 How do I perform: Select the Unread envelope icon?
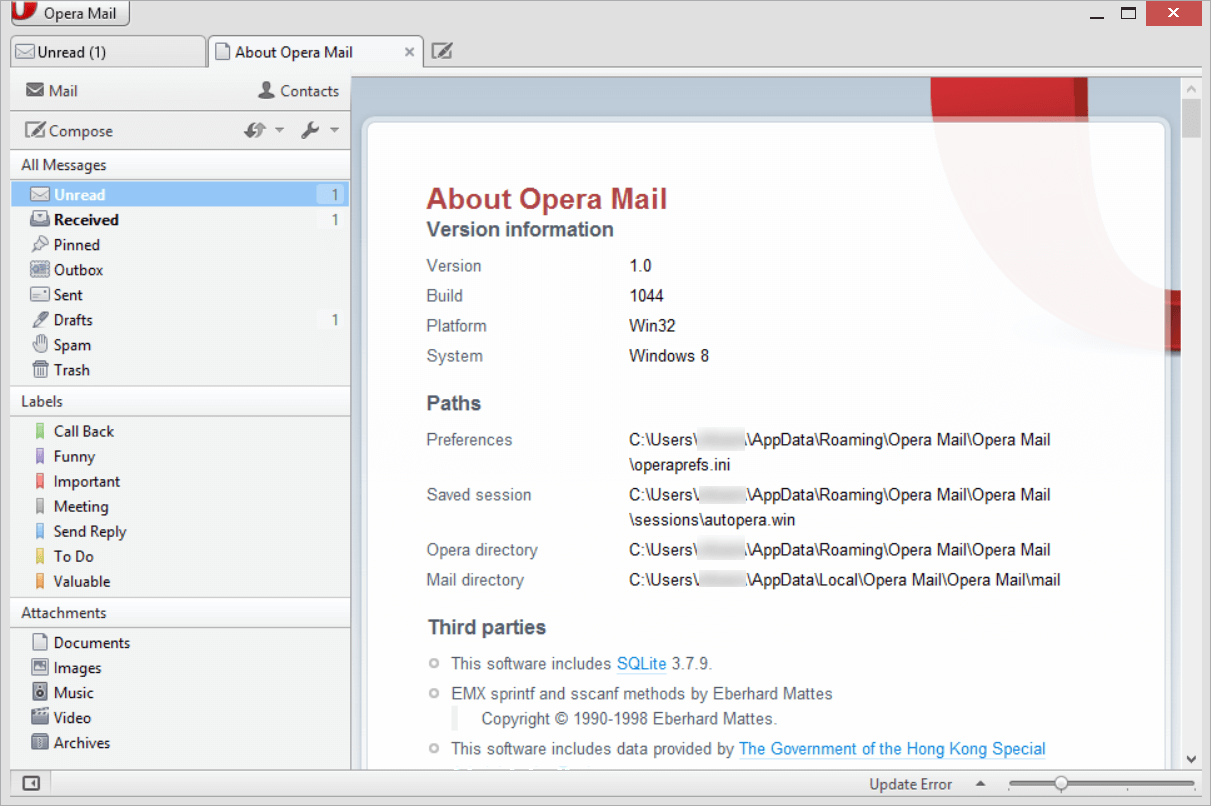point(40,195)
